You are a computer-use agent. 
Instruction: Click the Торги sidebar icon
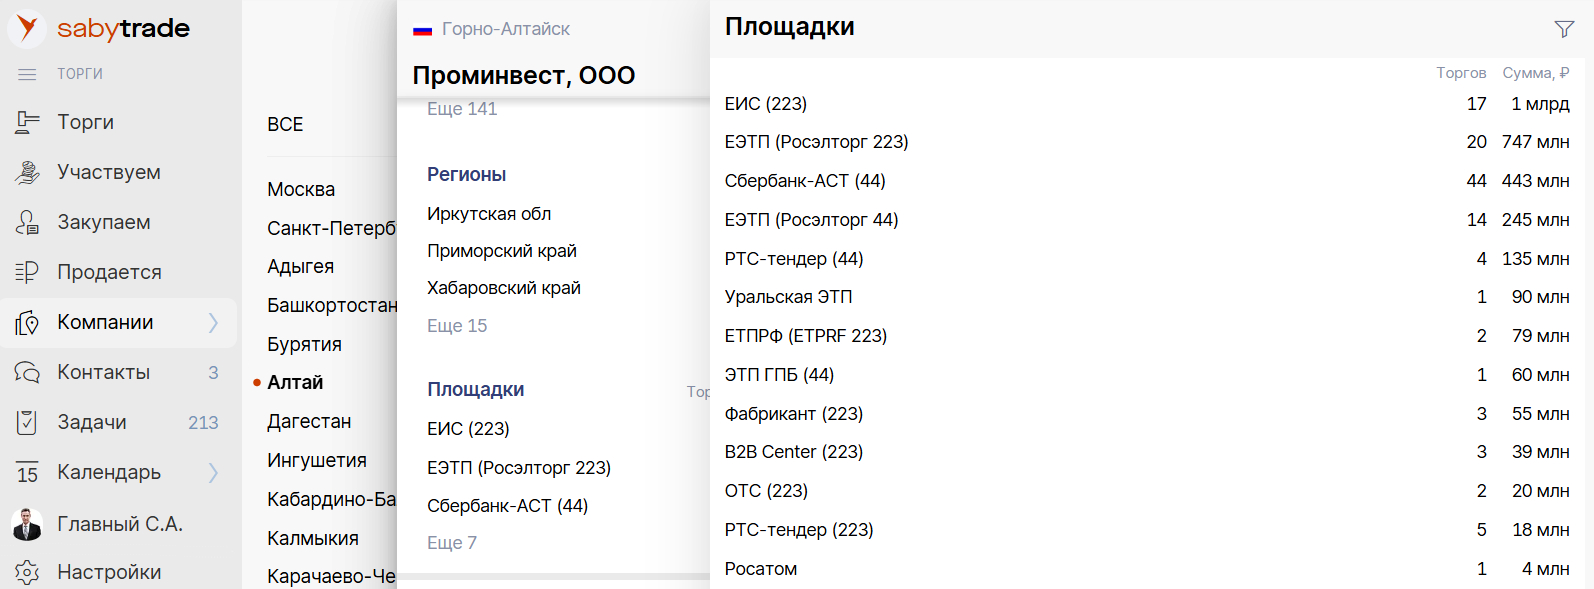pos(27,122)
